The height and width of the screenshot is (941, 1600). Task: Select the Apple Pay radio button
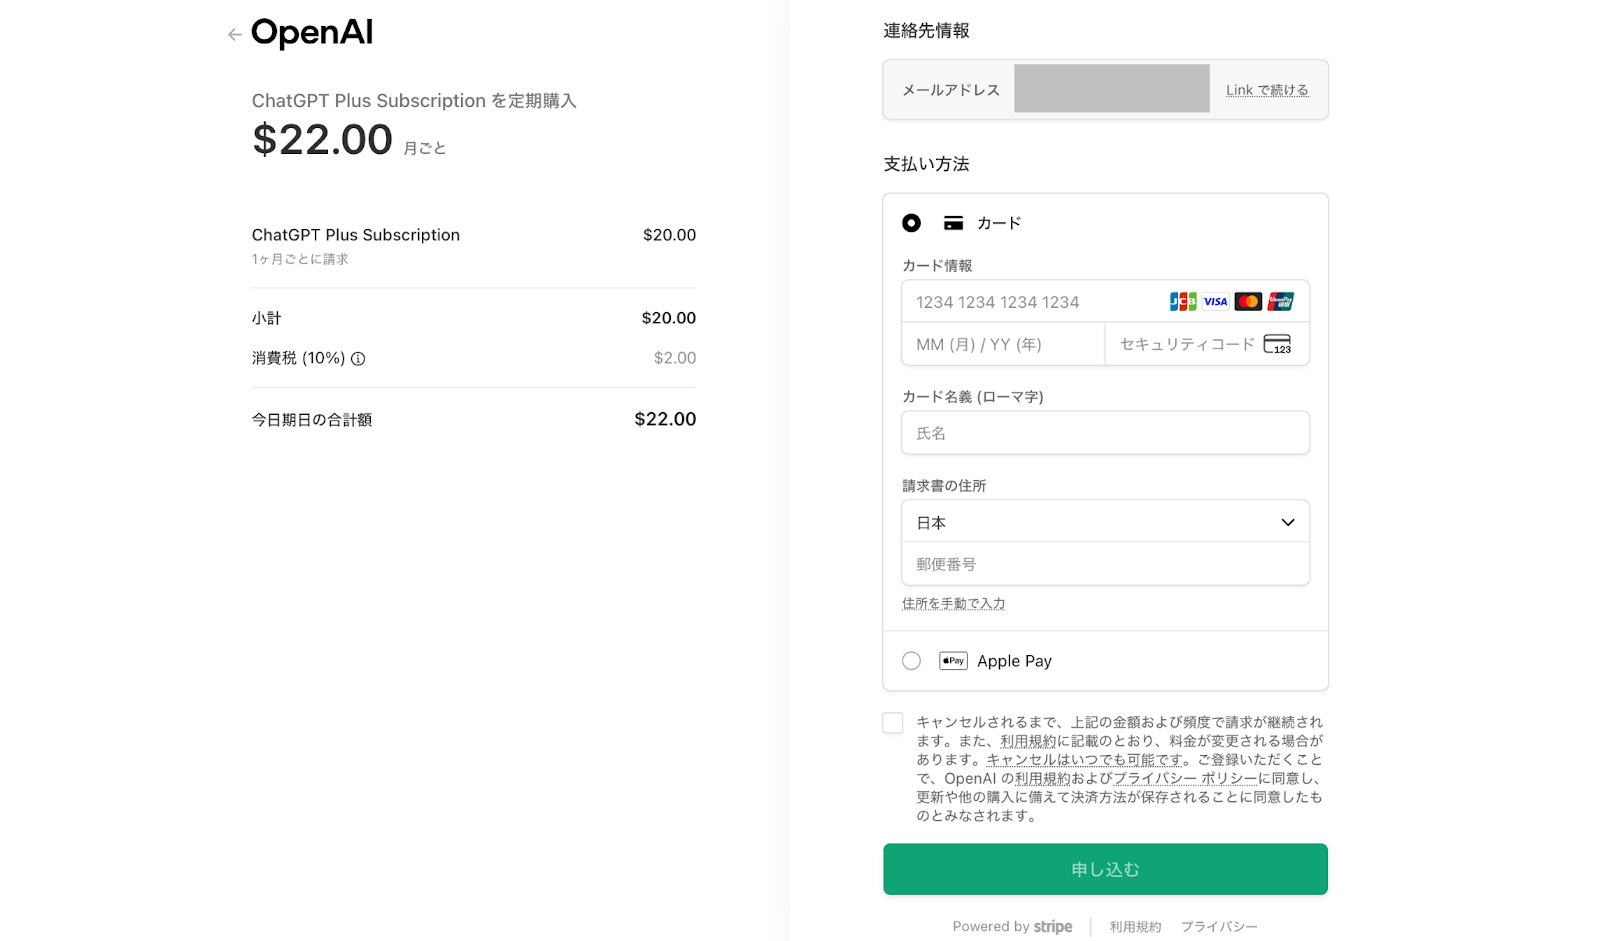pyautogui.click(x=911, y=661)
